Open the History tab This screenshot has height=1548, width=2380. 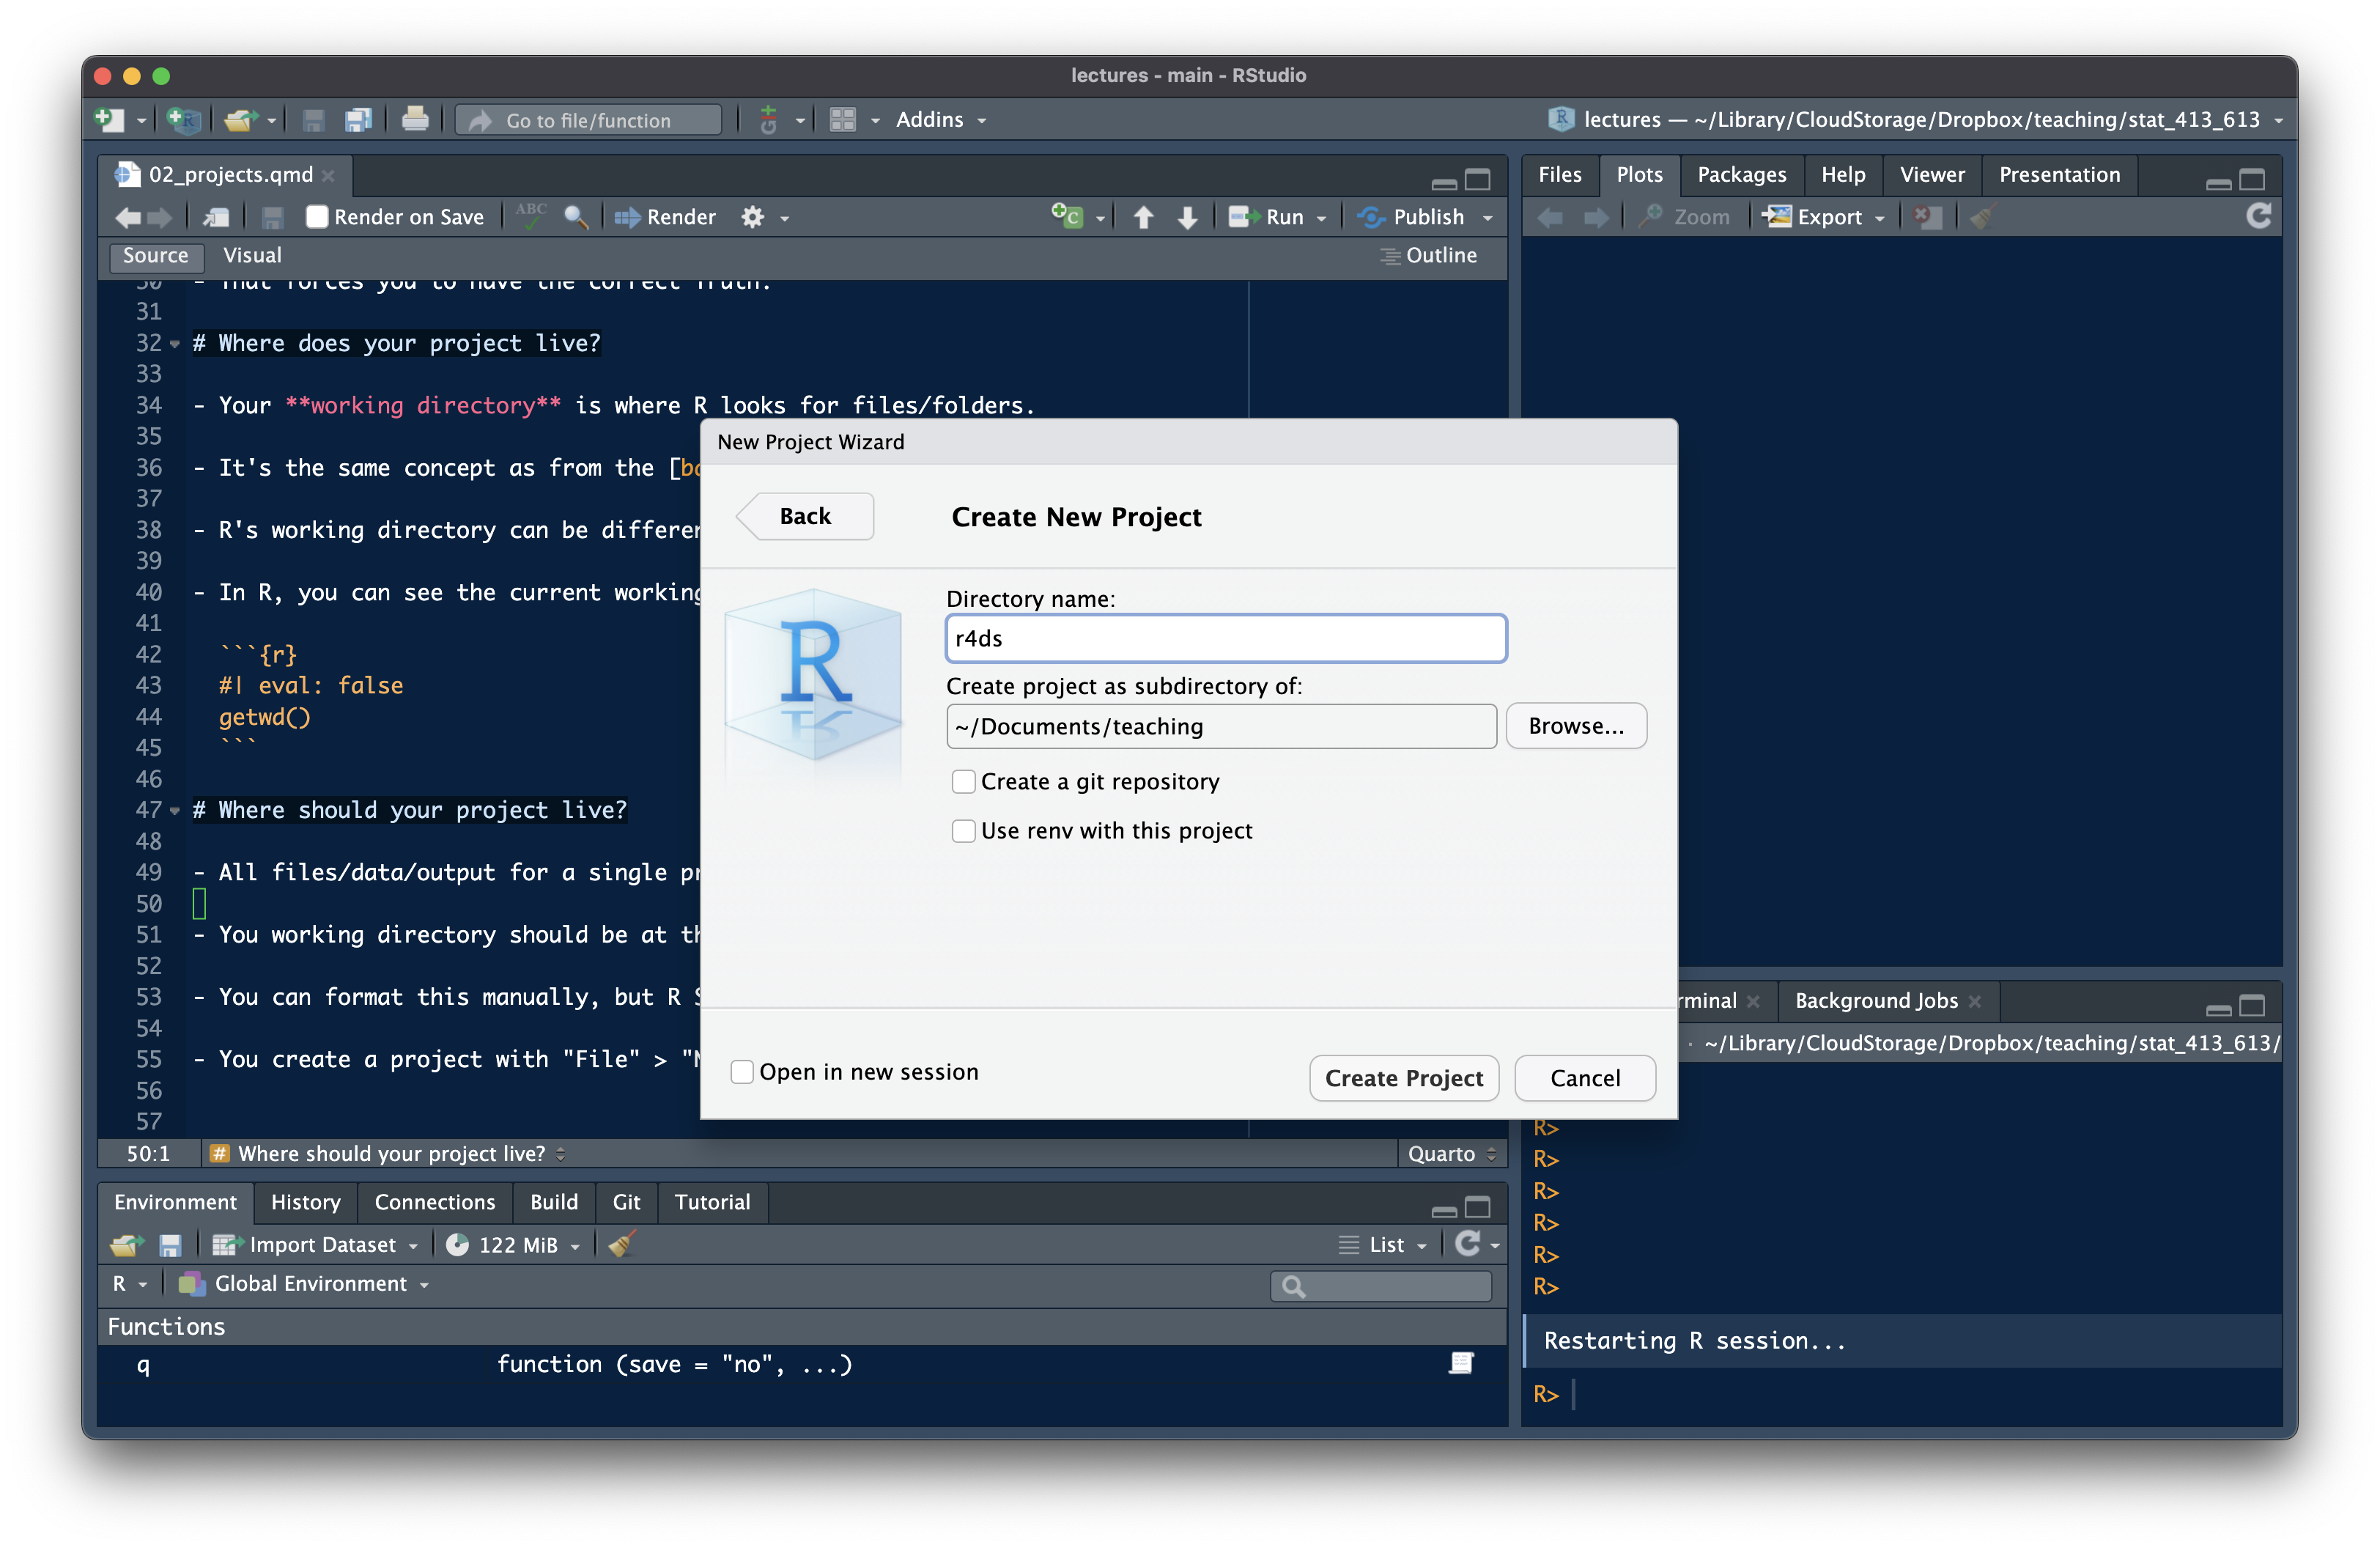coord(305,1202)
